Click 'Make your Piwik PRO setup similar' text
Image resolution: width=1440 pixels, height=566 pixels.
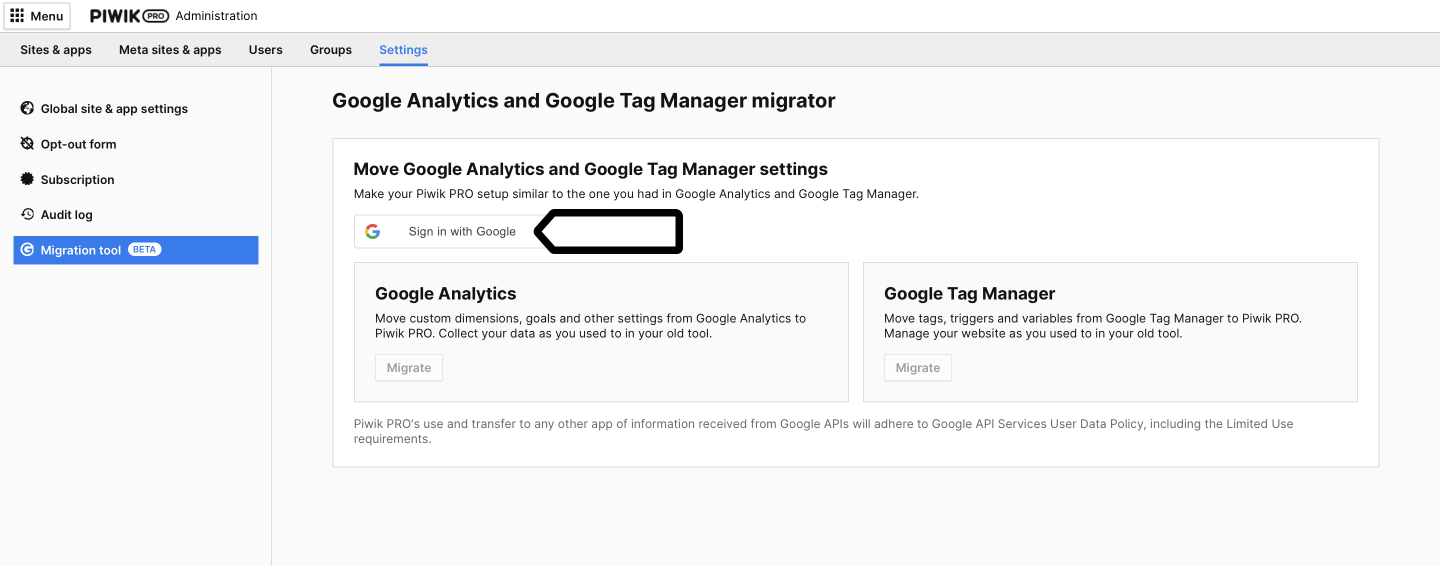pyautogui.click(x=636, y=194)
